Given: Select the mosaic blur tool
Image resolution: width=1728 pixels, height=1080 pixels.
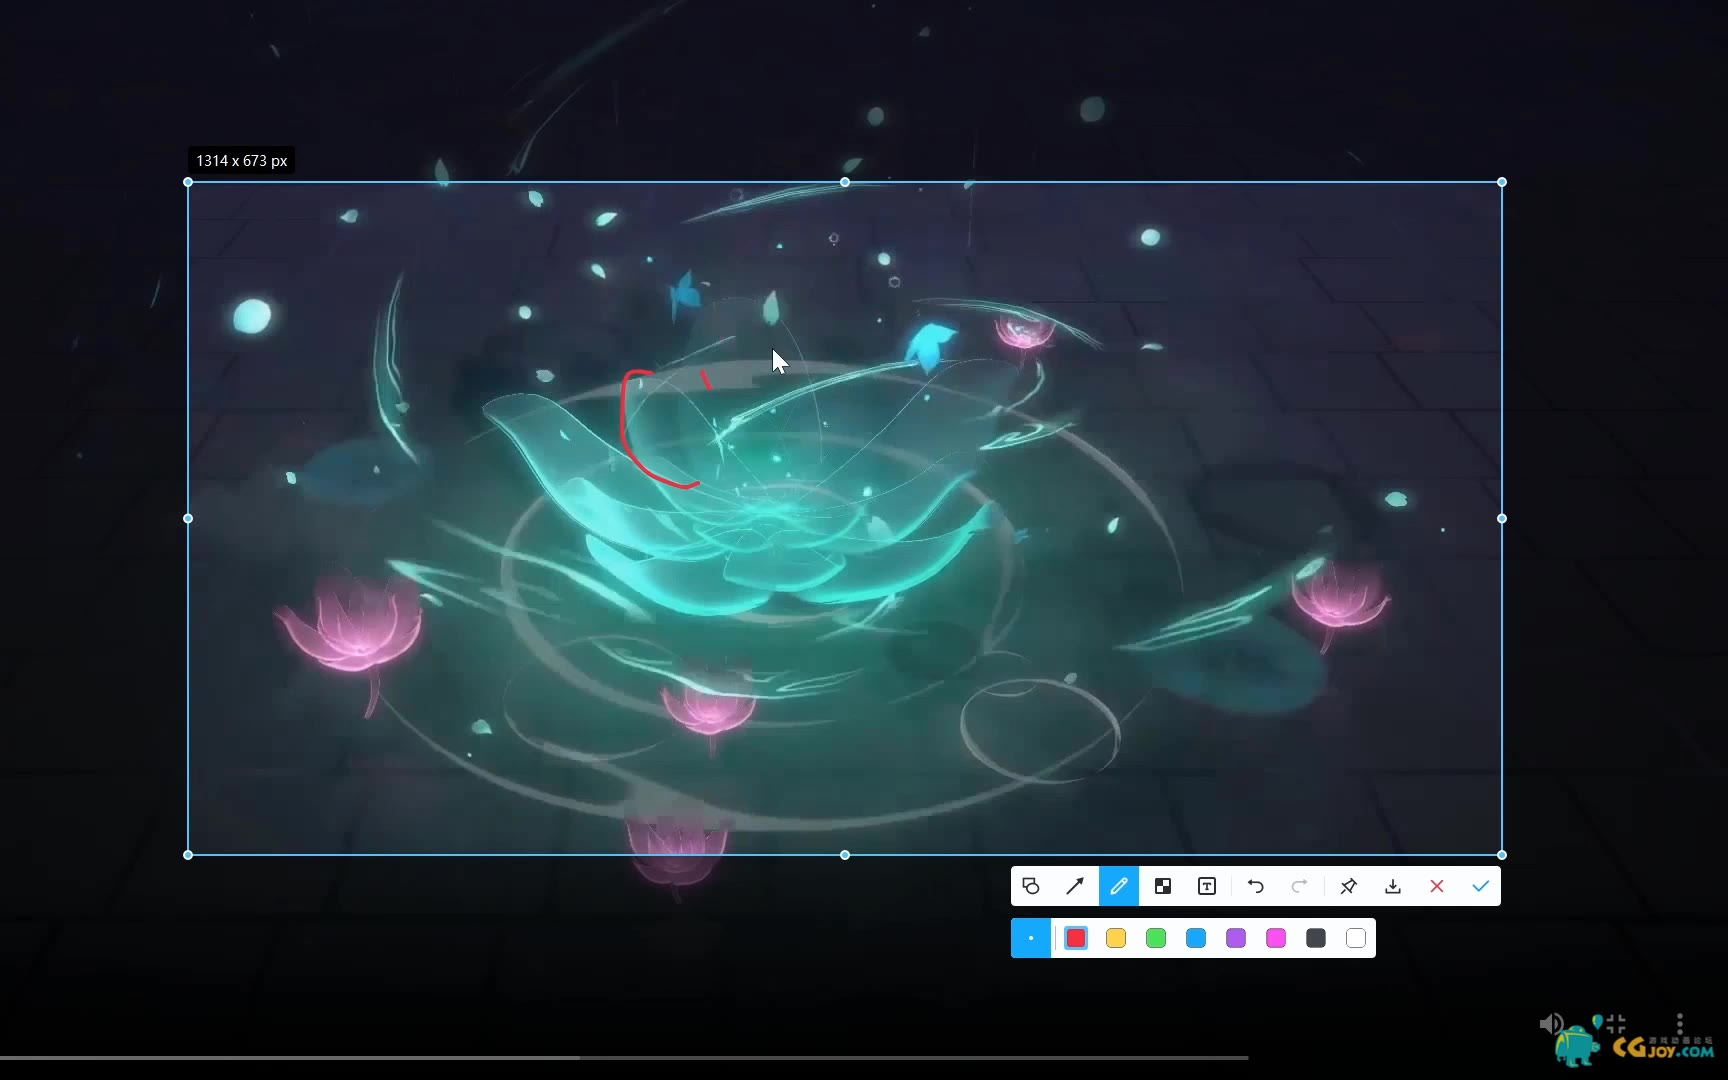Looking at the screenshot, I should 1163,886.
